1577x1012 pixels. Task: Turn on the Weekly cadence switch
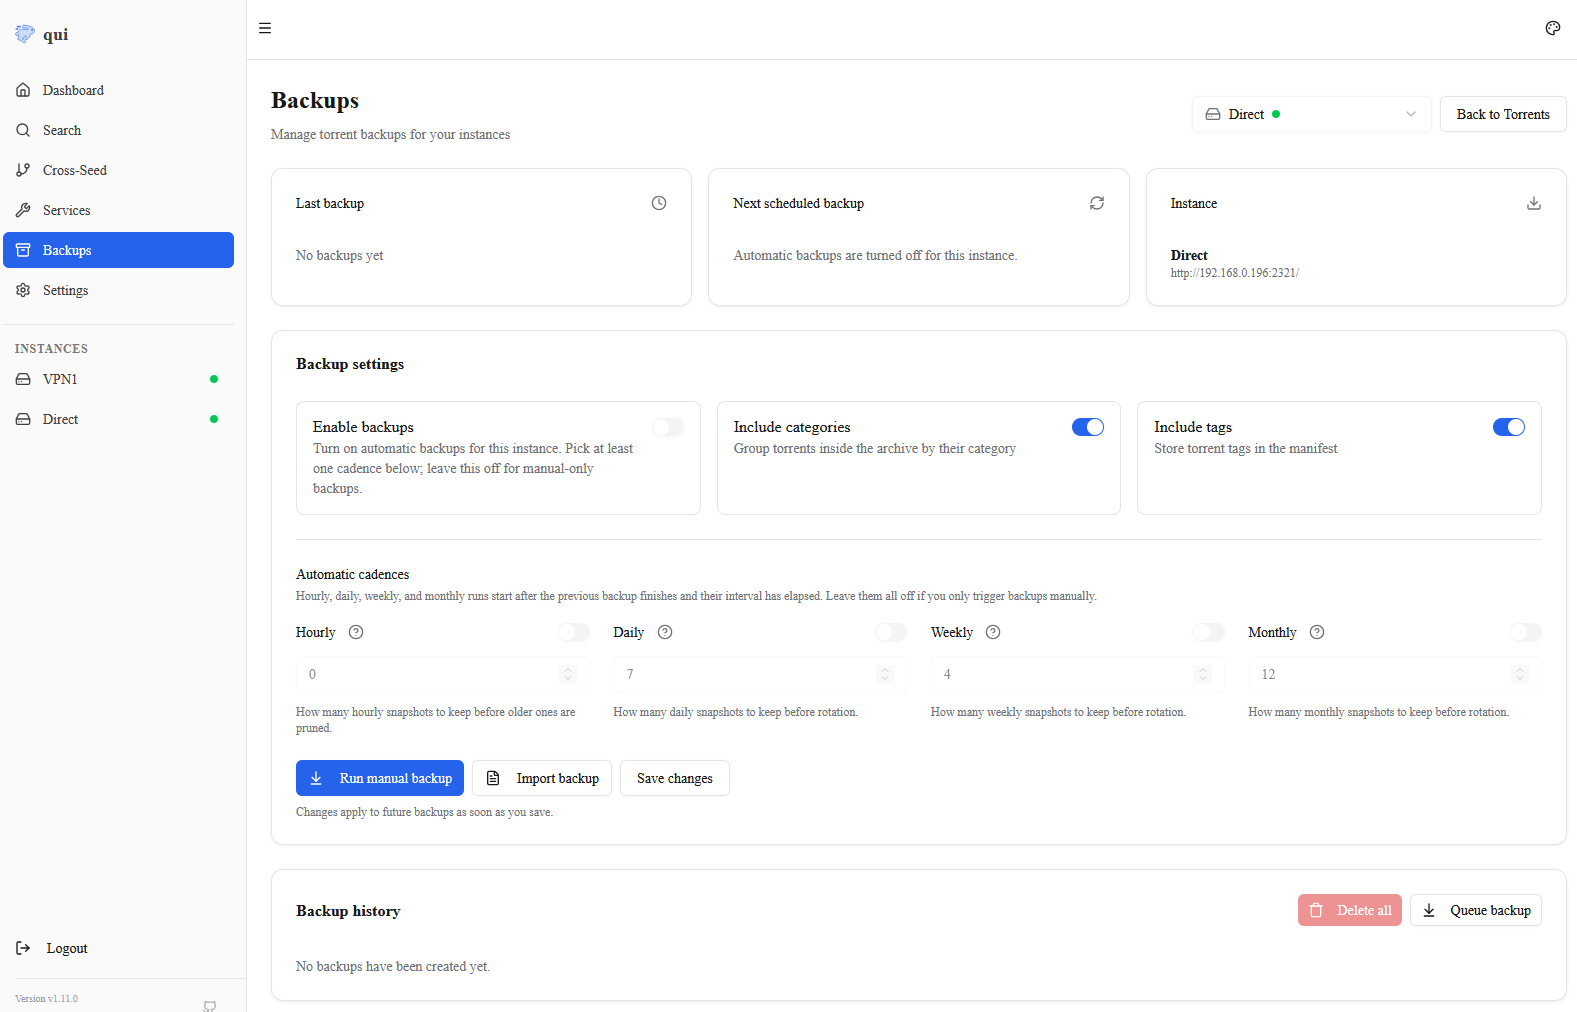[1209, 632]
